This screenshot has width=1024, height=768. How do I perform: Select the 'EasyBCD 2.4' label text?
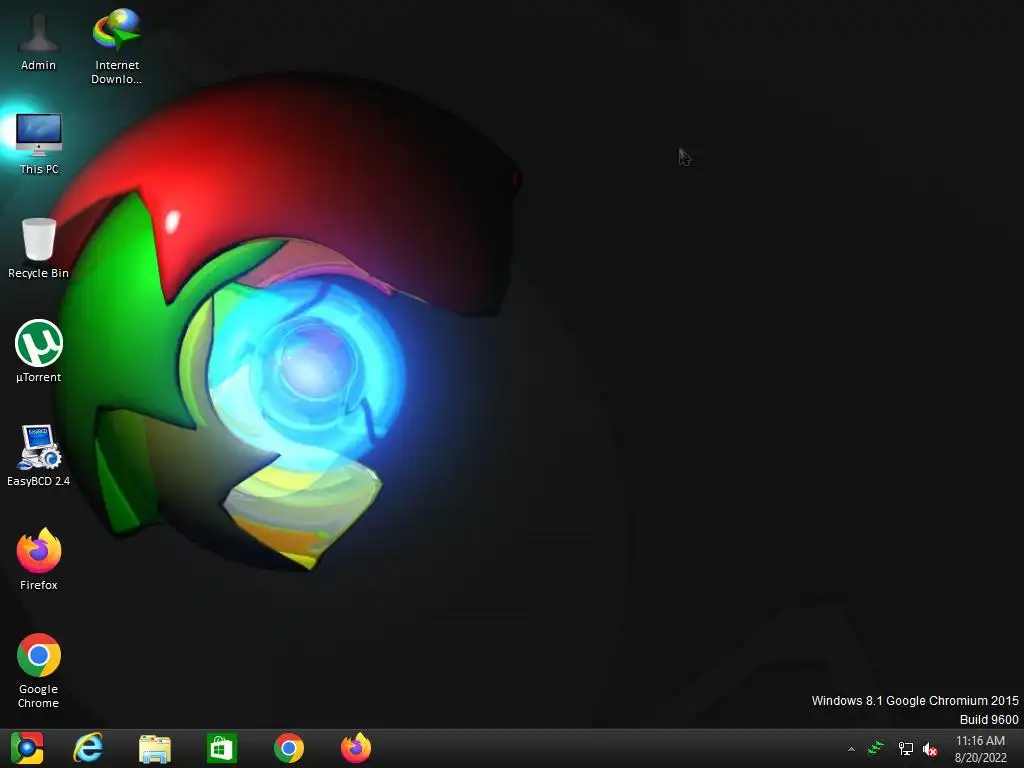[39, 481]
